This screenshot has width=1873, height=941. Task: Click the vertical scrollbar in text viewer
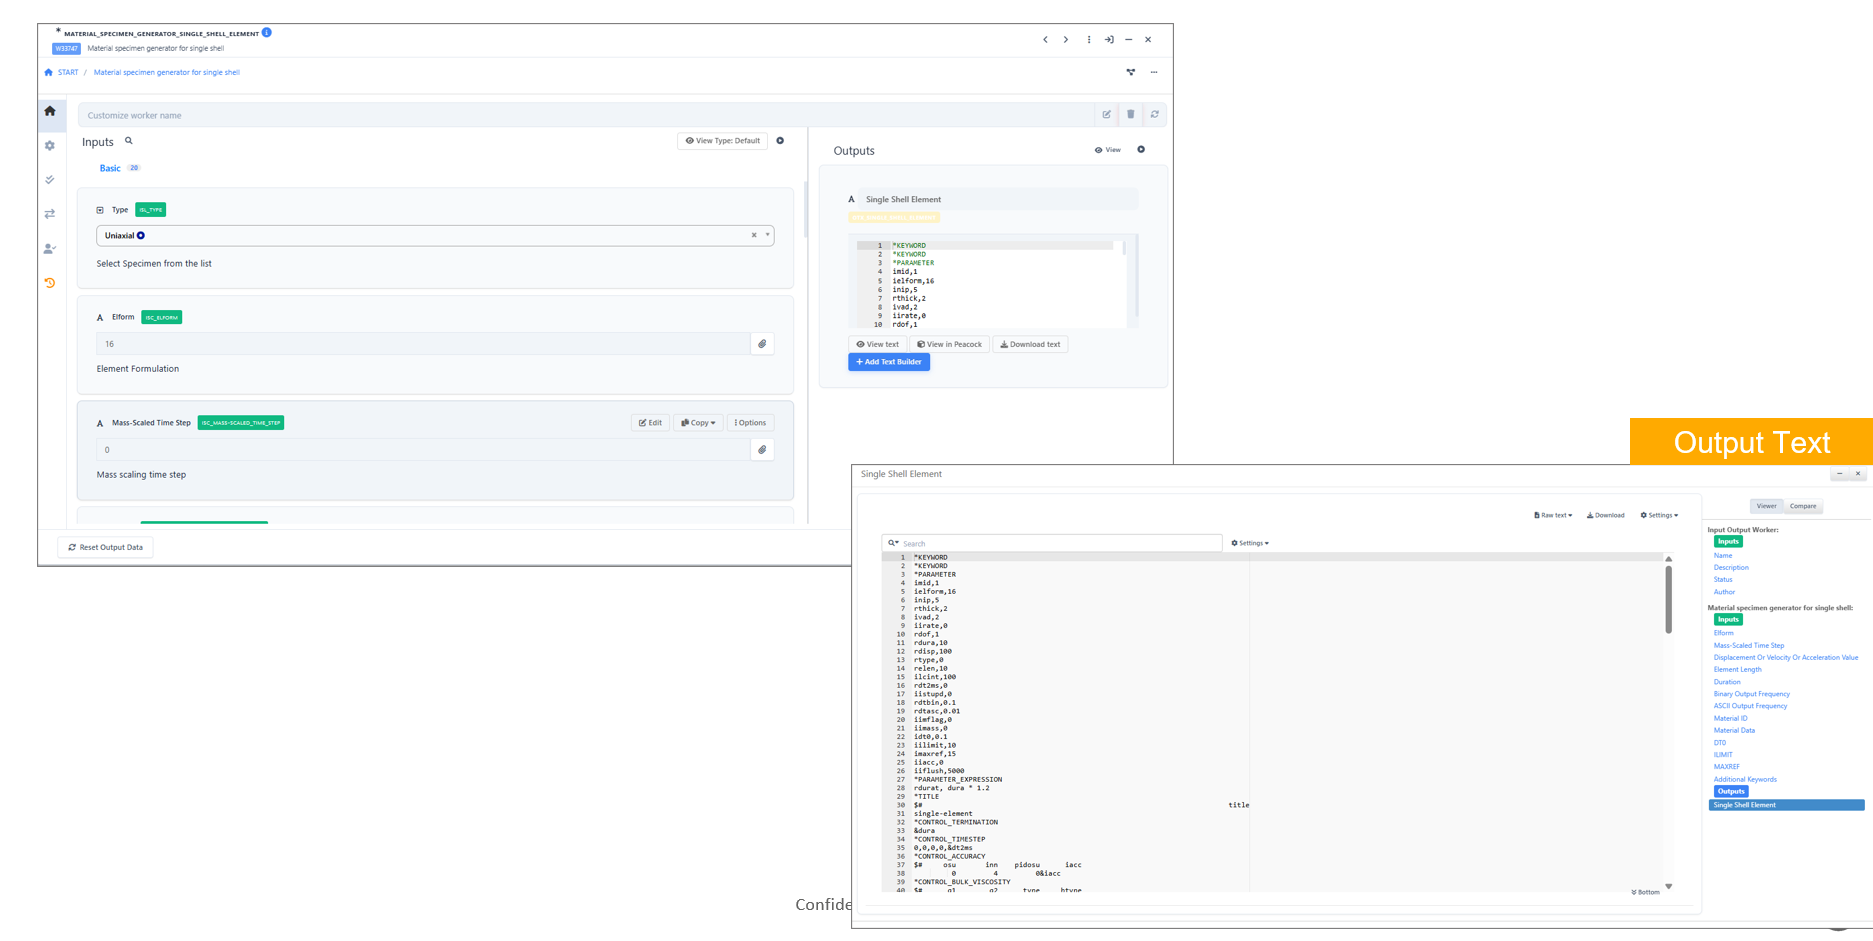(x=1668, y=600)
